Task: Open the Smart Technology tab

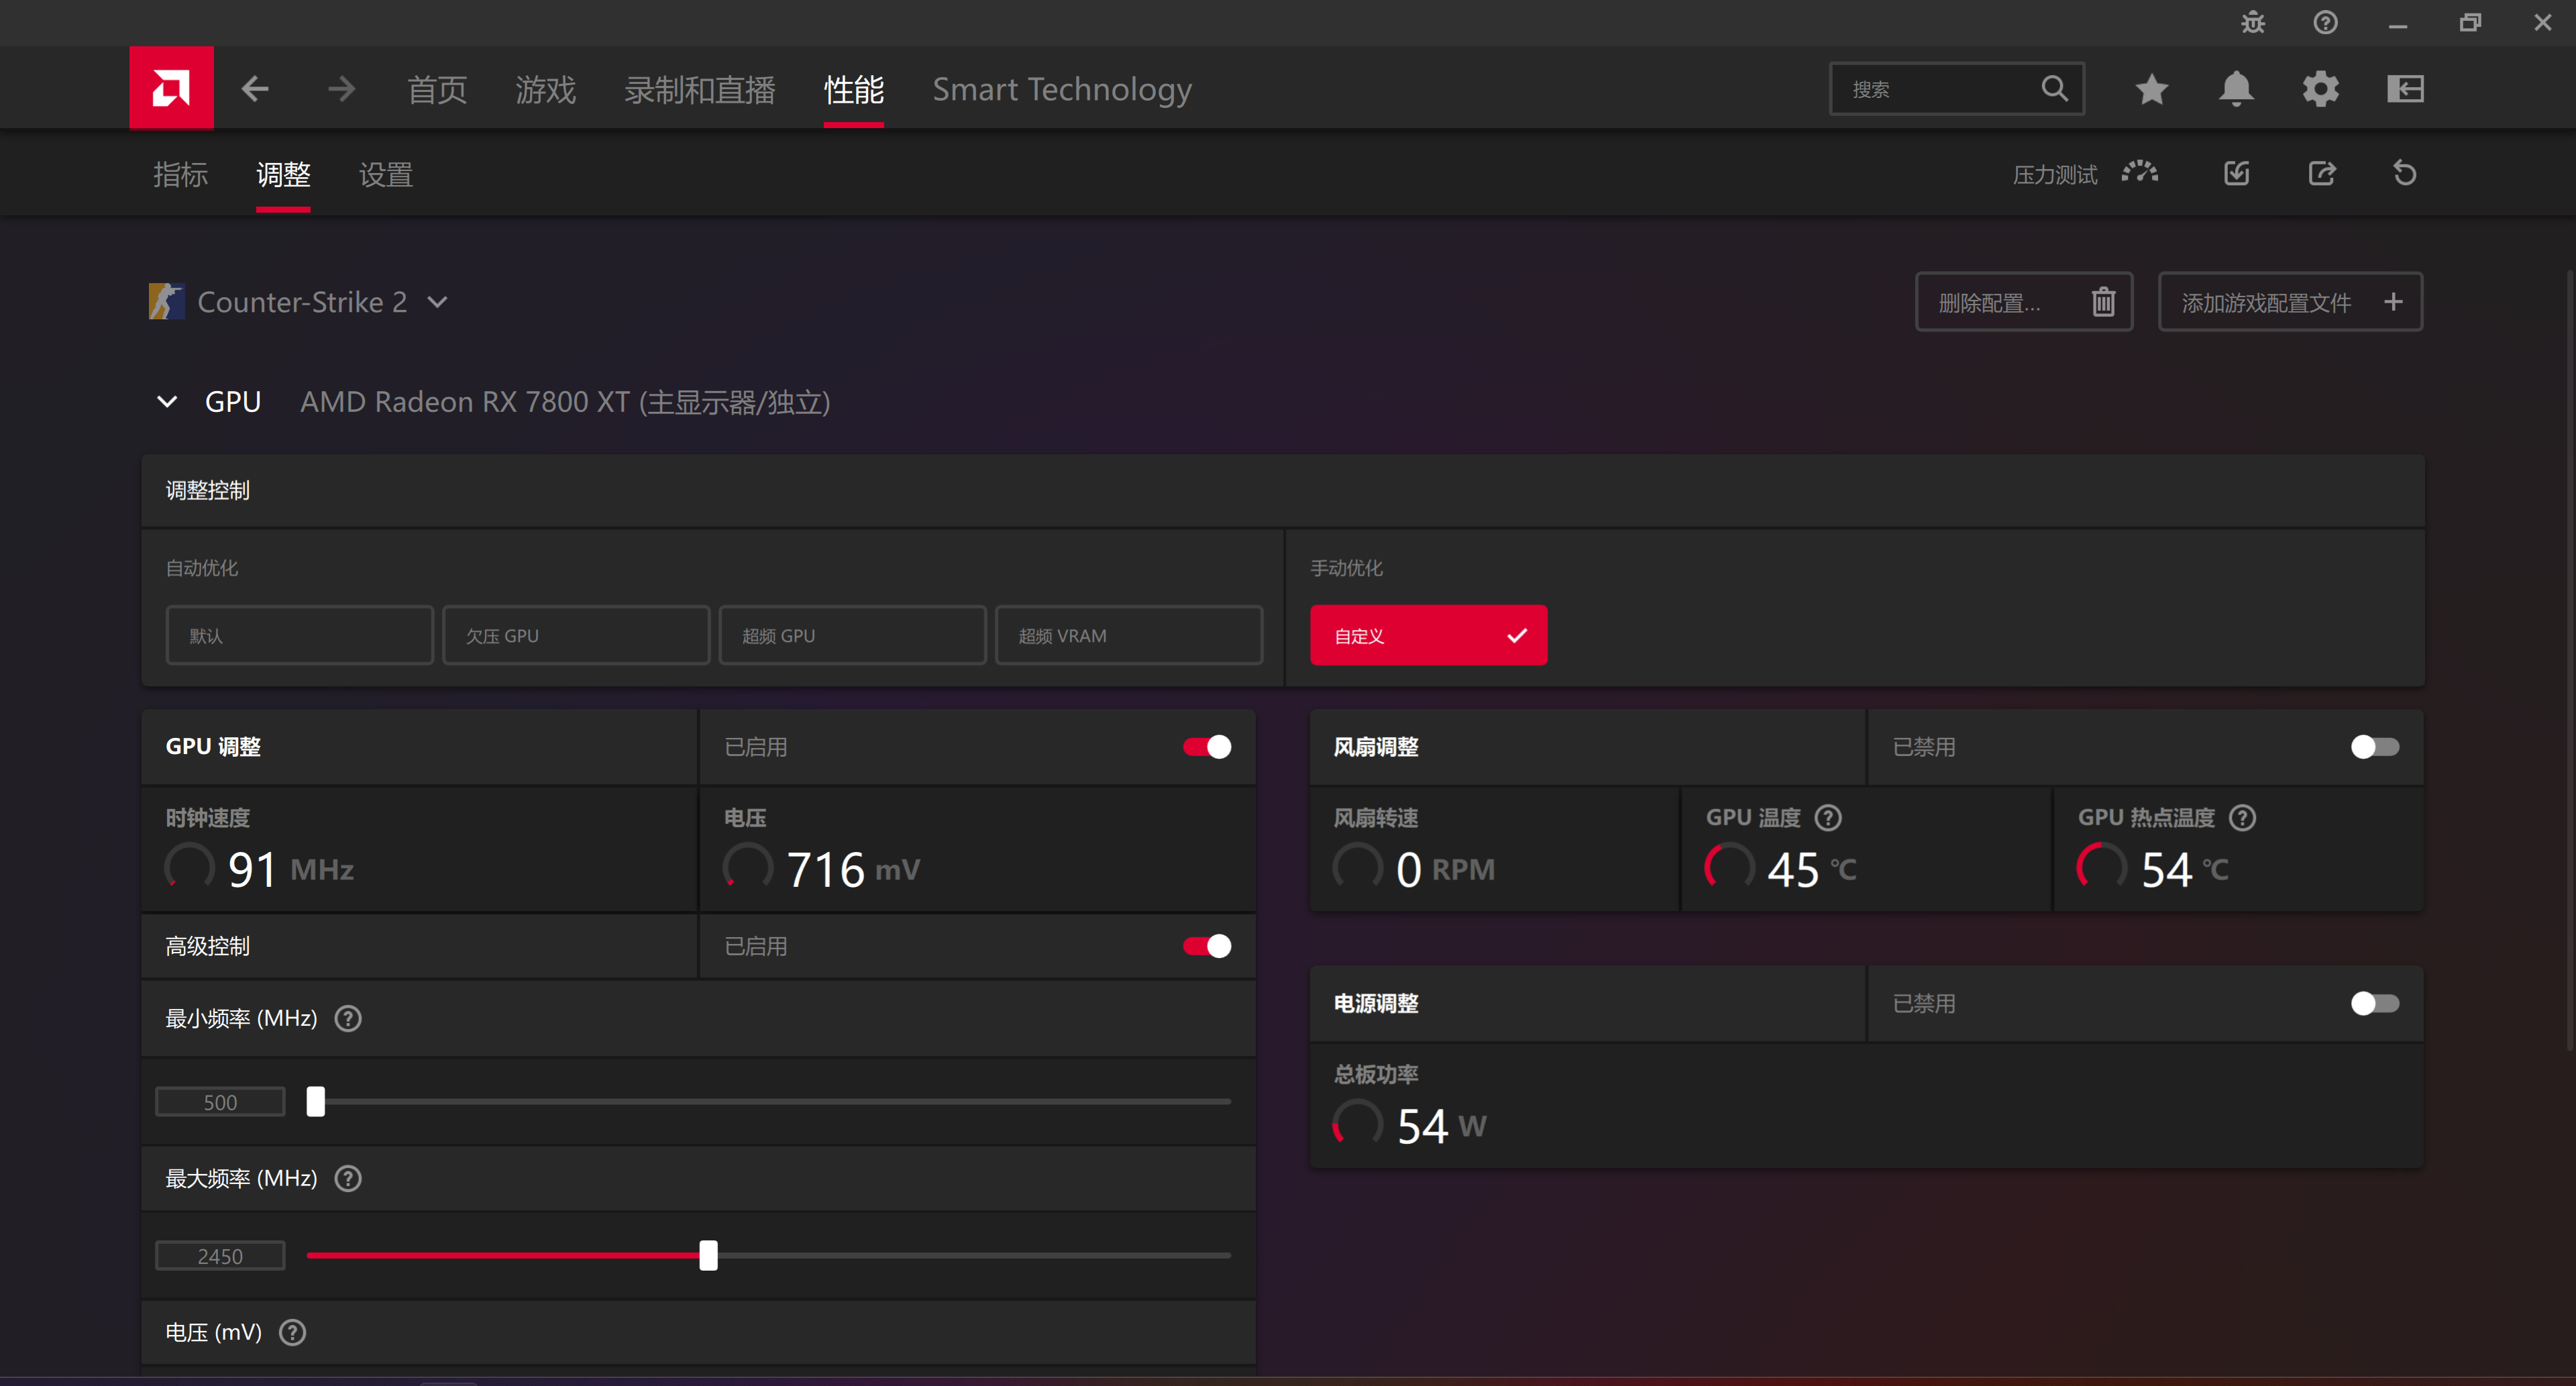Action: pos(1062,89)
